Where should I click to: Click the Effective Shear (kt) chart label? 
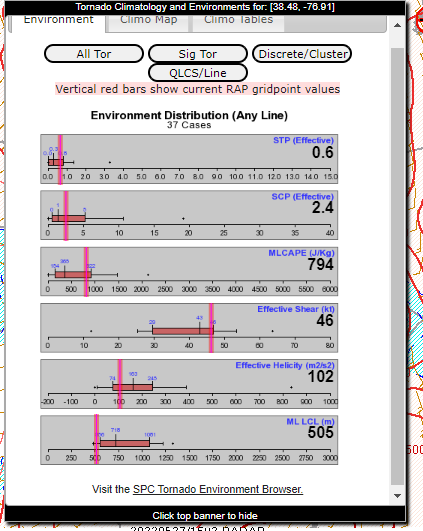296,309
